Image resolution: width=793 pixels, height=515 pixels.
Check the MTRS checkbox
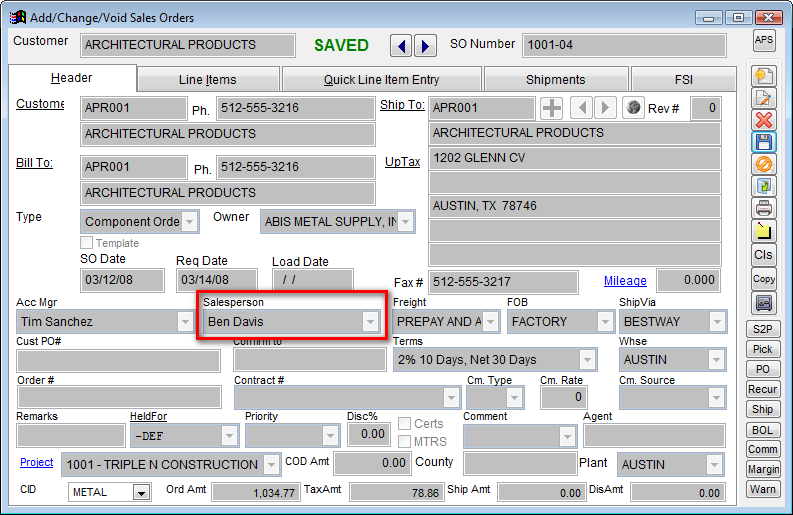(405, 441)
